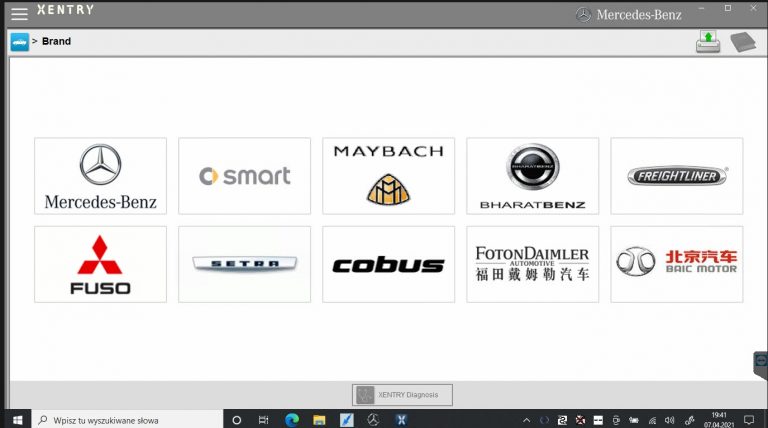768x428 pixels.
Task: Click the pen link tray icon
Action: click(x=690, y=420)
